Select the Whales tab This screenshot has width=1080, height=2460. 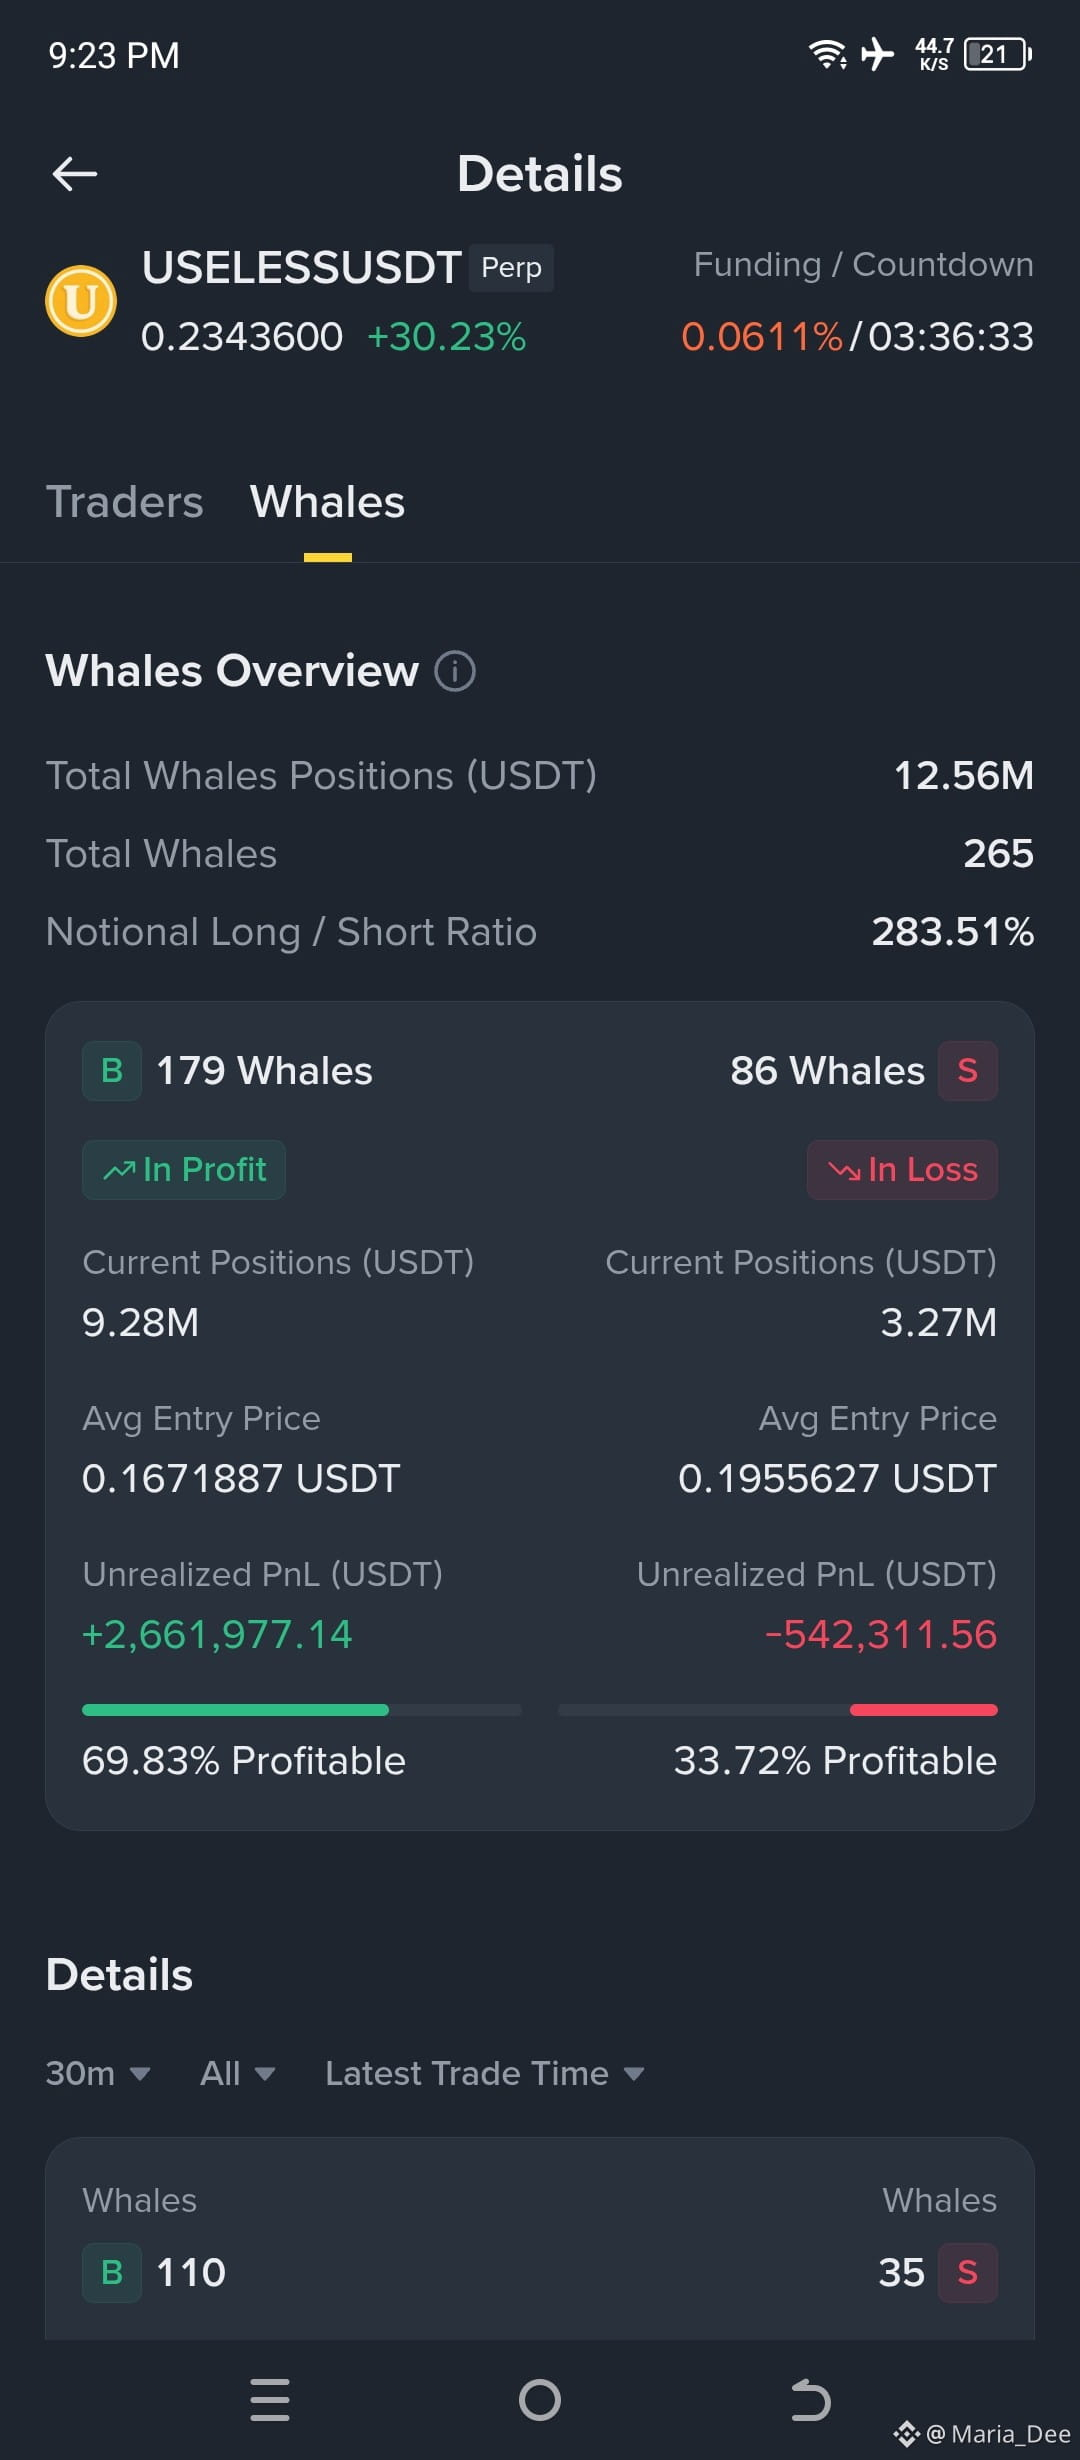pos(328,502)
